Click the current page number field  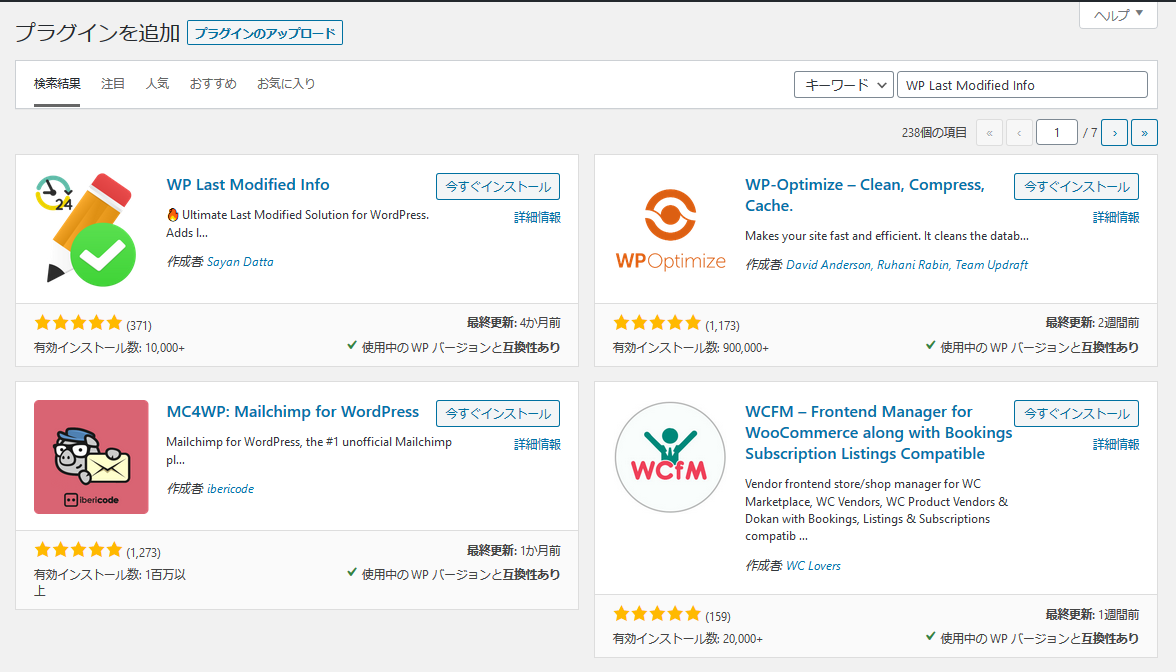click(x=1056, y=133)
